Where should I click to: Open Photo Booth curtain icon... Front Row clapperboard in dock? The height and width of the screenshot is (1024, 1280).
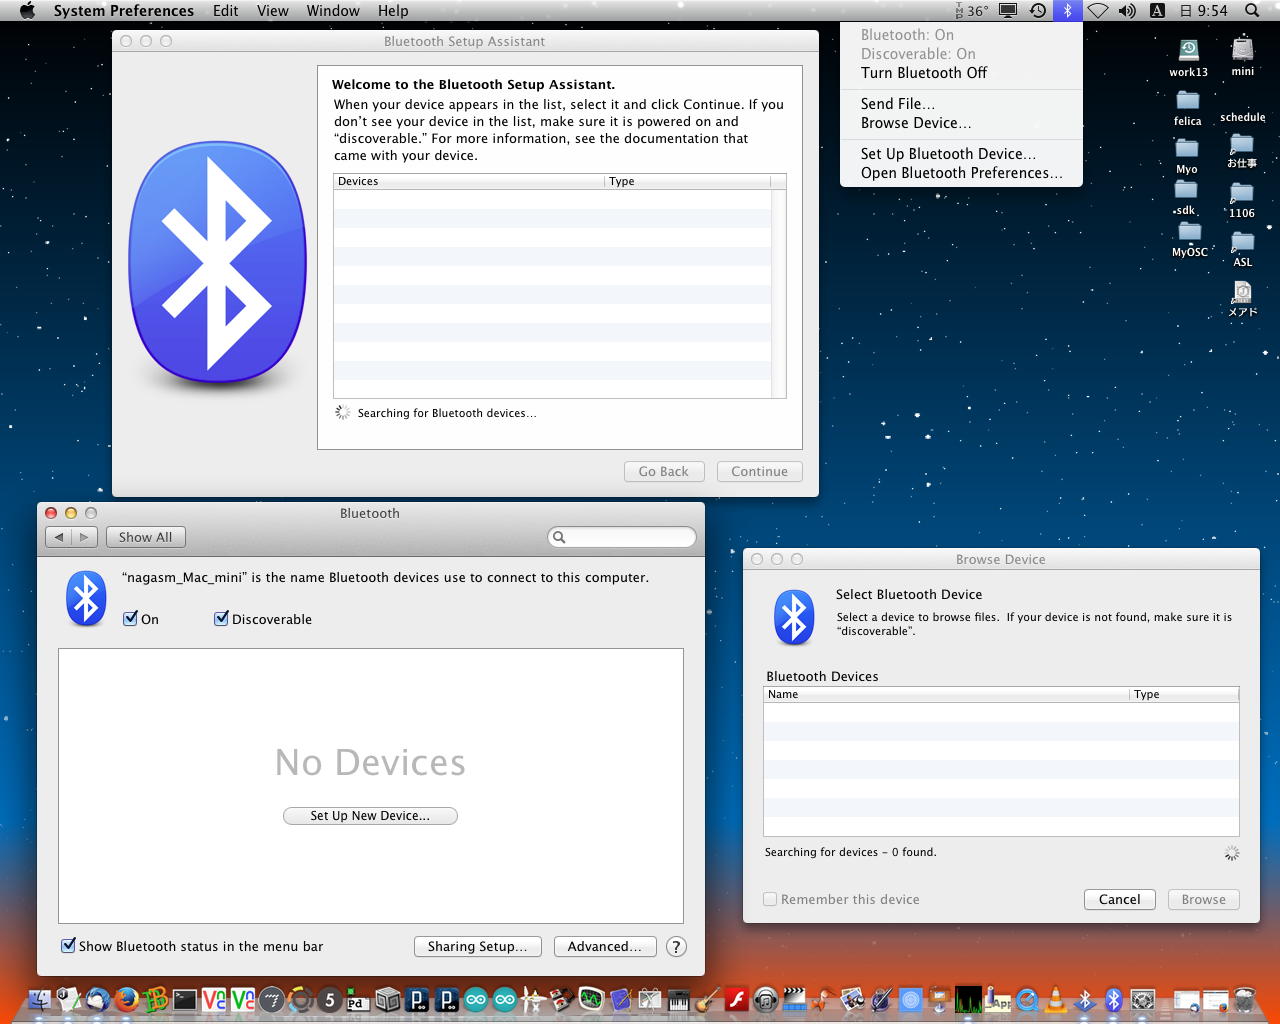[794, 999]
